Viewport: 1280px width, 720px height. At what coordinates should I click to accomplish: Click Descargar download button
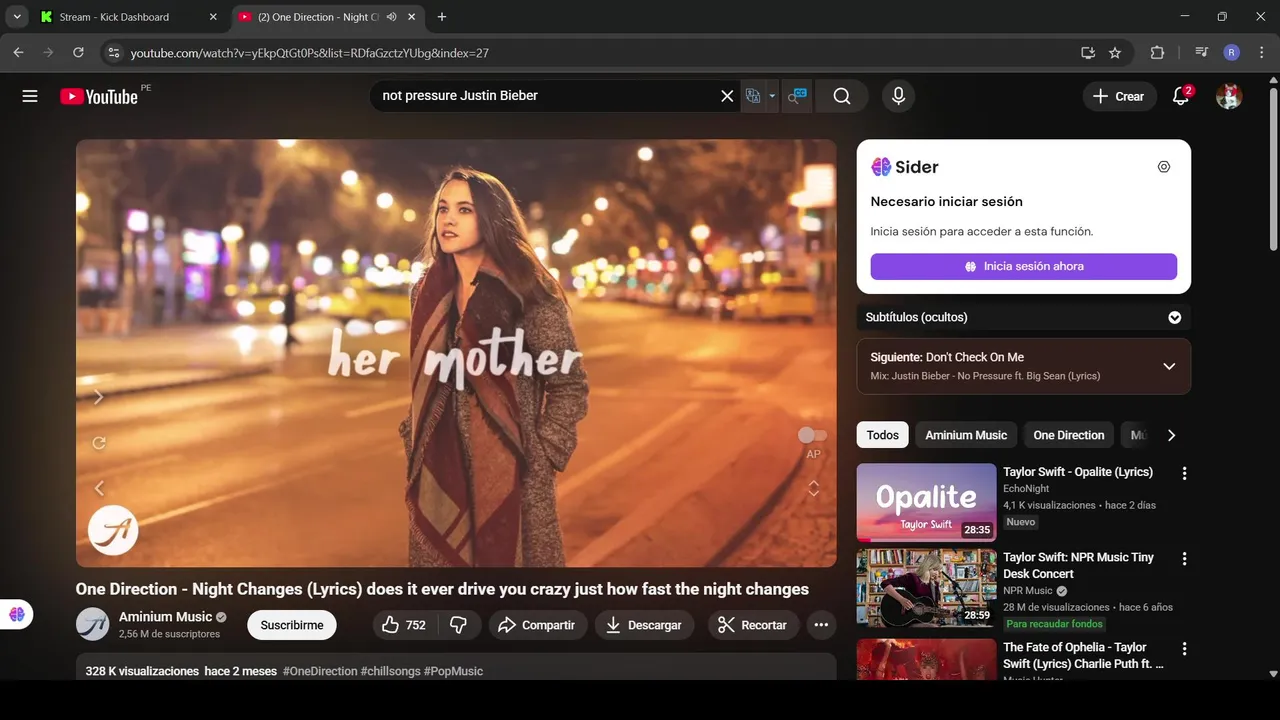(644, 625)
